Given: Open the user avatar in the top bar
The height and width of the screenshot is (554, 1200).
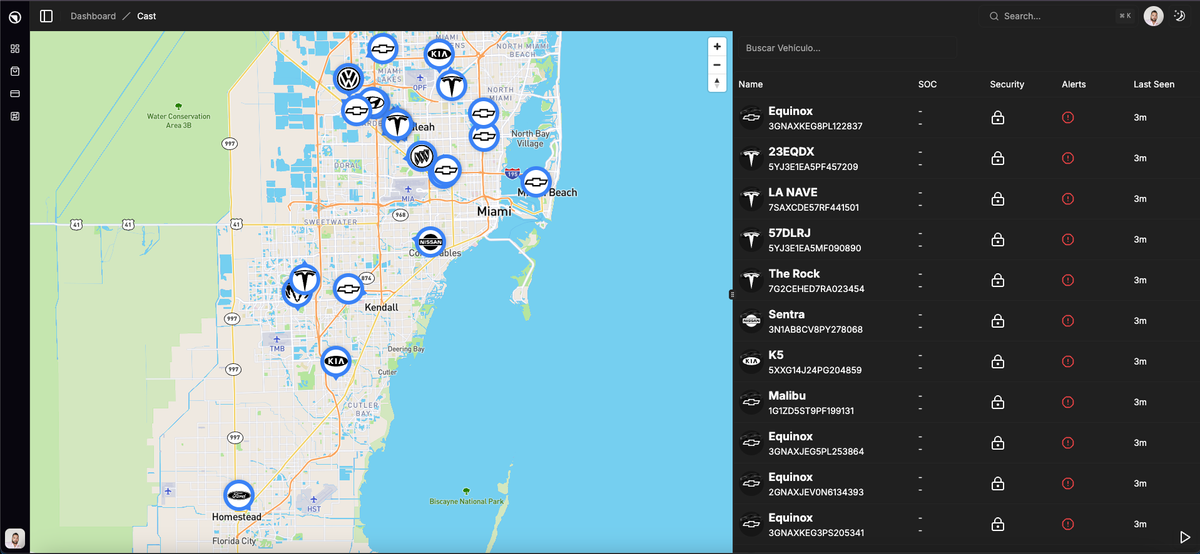Looking at the screenshot, I should 1153,16.
